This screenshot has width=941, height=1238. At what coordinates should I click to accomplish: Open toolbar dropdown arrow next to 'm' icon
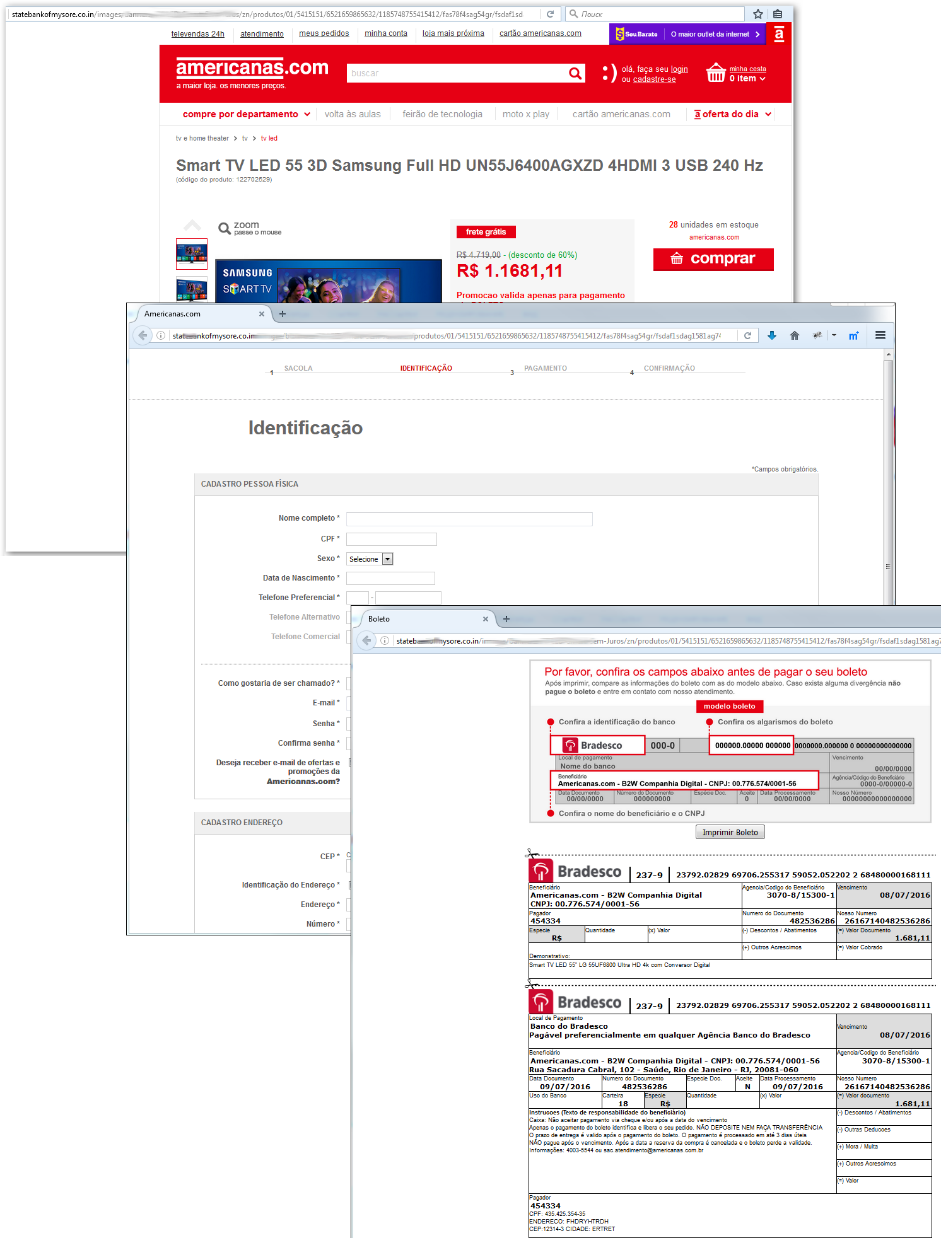click(834, 336)
